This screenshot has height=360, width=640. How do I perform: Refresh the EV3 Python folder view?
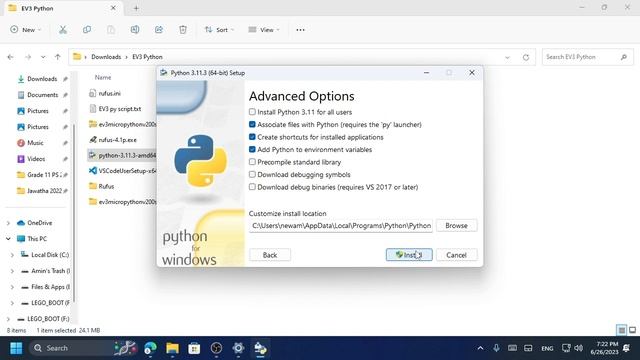coord(526,57)
